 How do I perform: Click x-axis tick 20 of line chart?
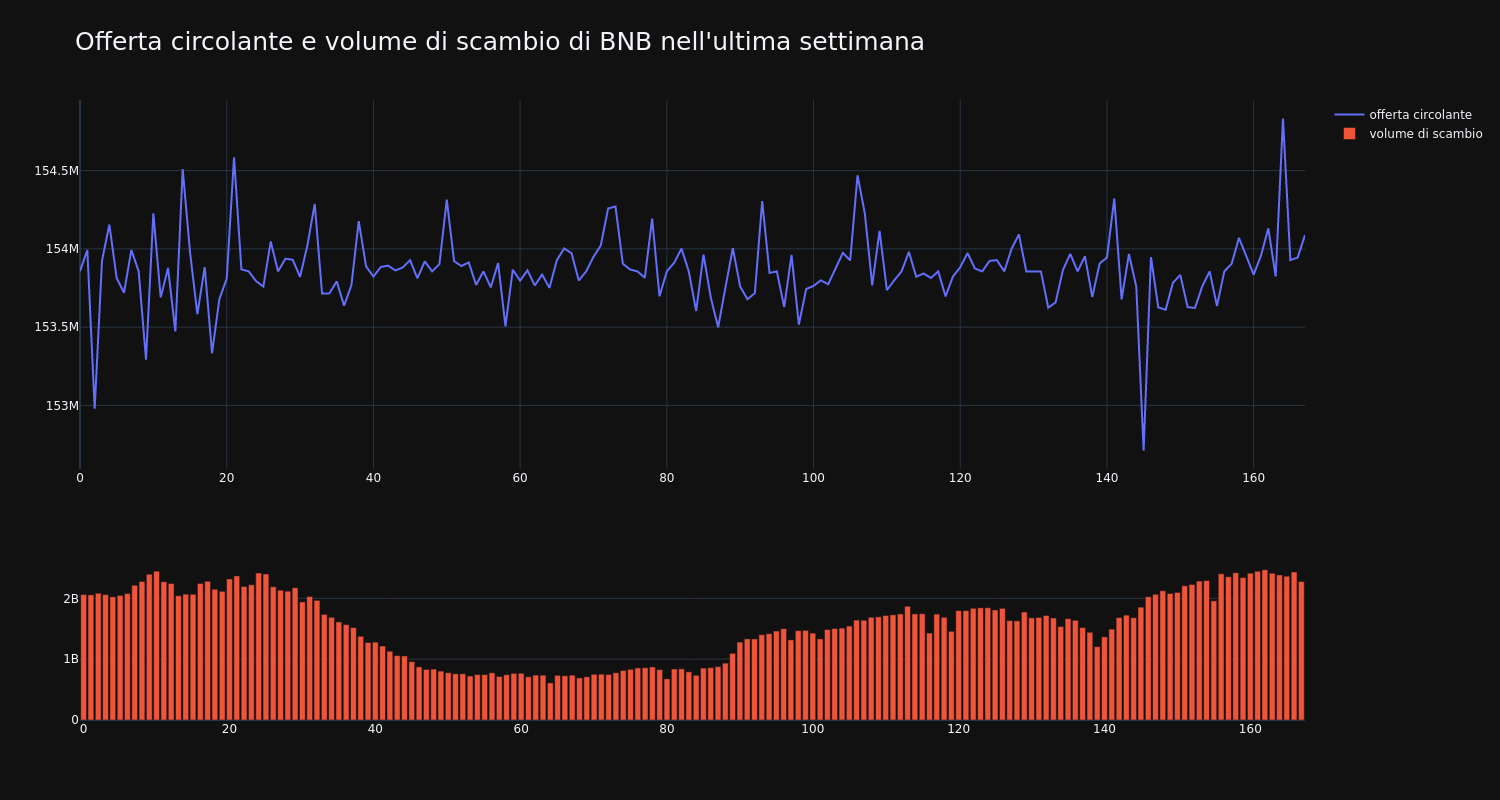227,478
